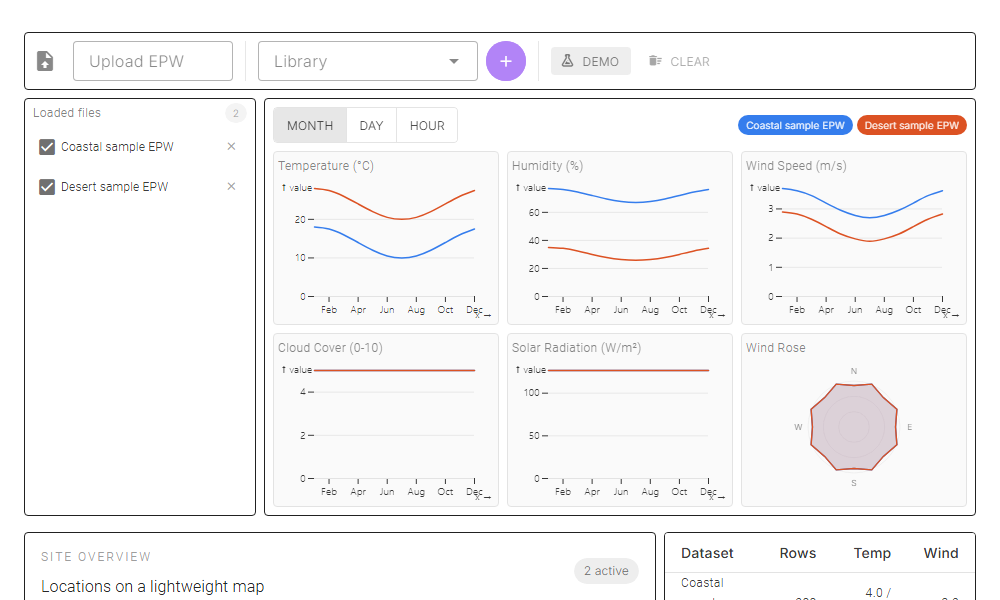1000x600 pixels.
Task: Click the loaded files count badge
Action: (x=236, y=113)
